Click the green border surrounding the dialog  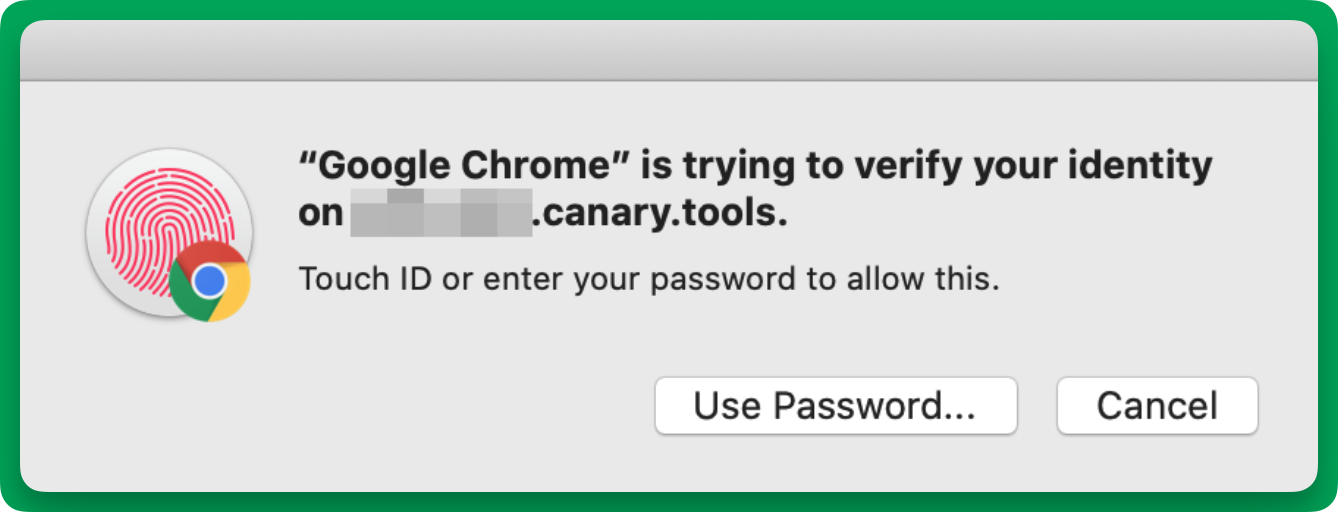pos(668,7)
